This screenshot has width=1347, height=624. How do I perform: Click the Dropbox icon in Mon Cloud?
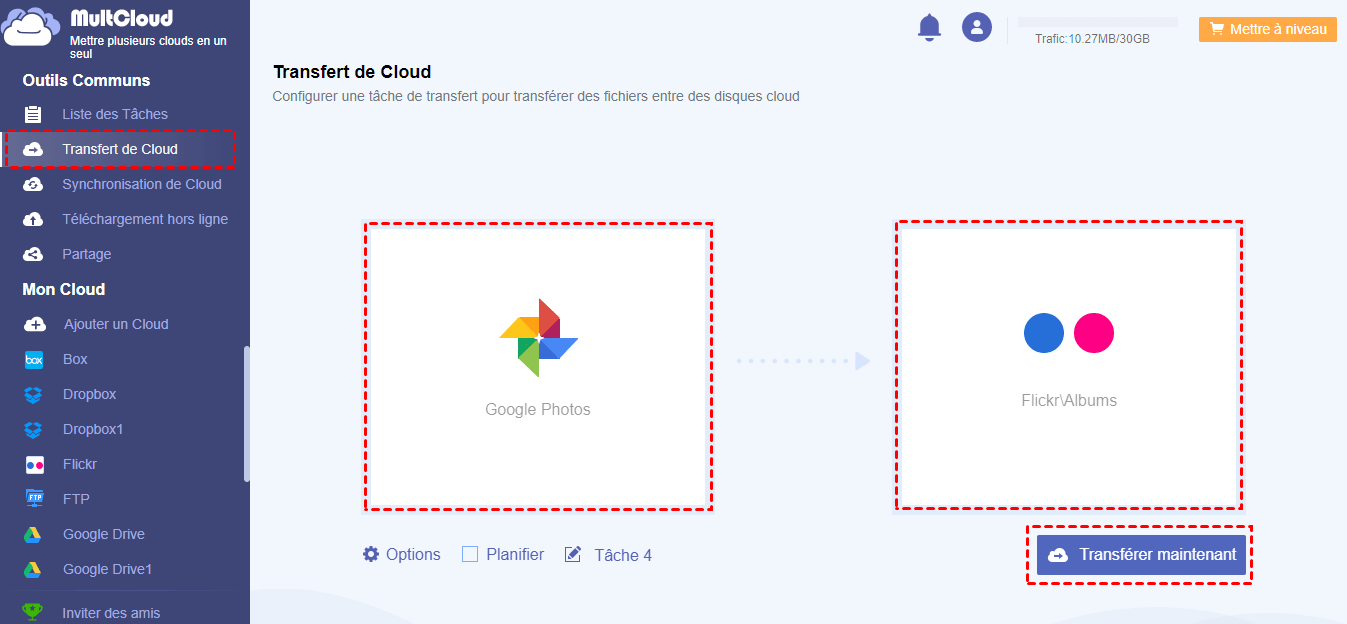34,394
